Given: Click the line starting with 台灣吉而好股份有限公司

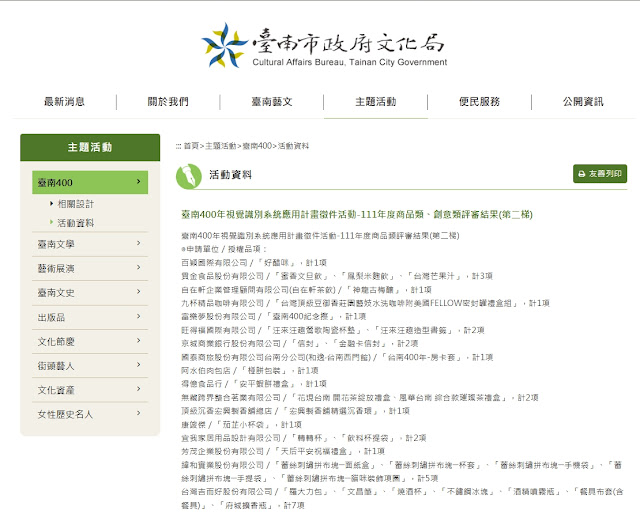Looking at the screenshot, I should [x=402, y=498].
